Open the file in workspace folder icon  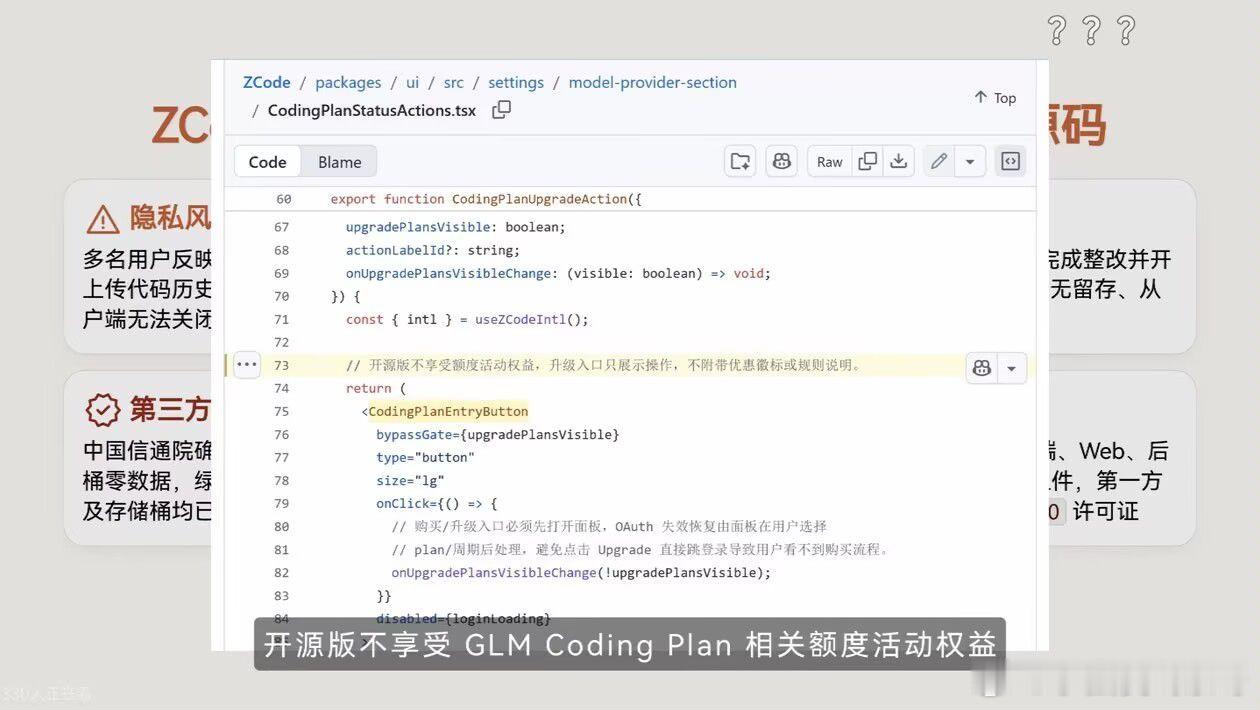click(740, 161)
